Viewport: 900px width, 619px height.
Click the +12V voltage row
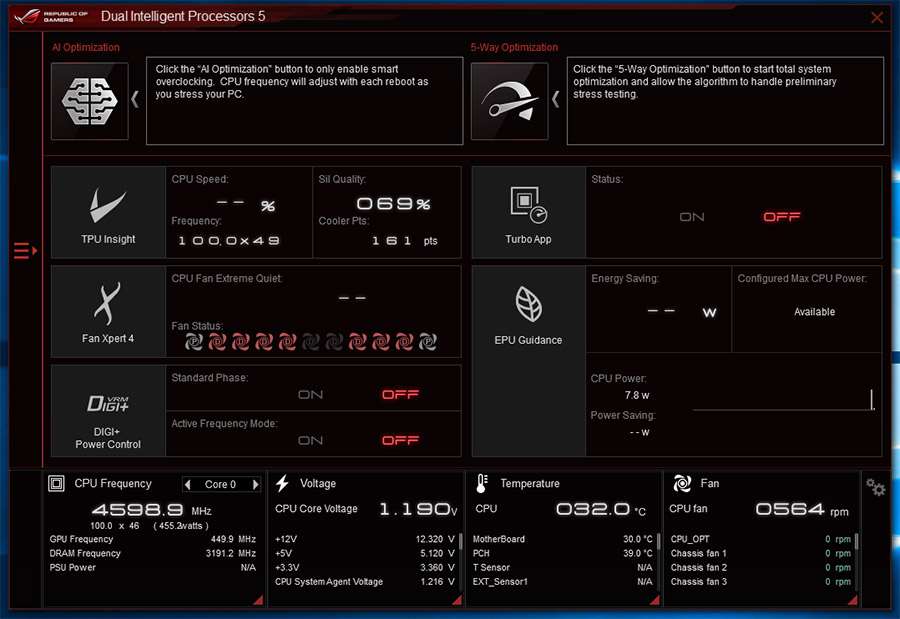tap(364, 539)
